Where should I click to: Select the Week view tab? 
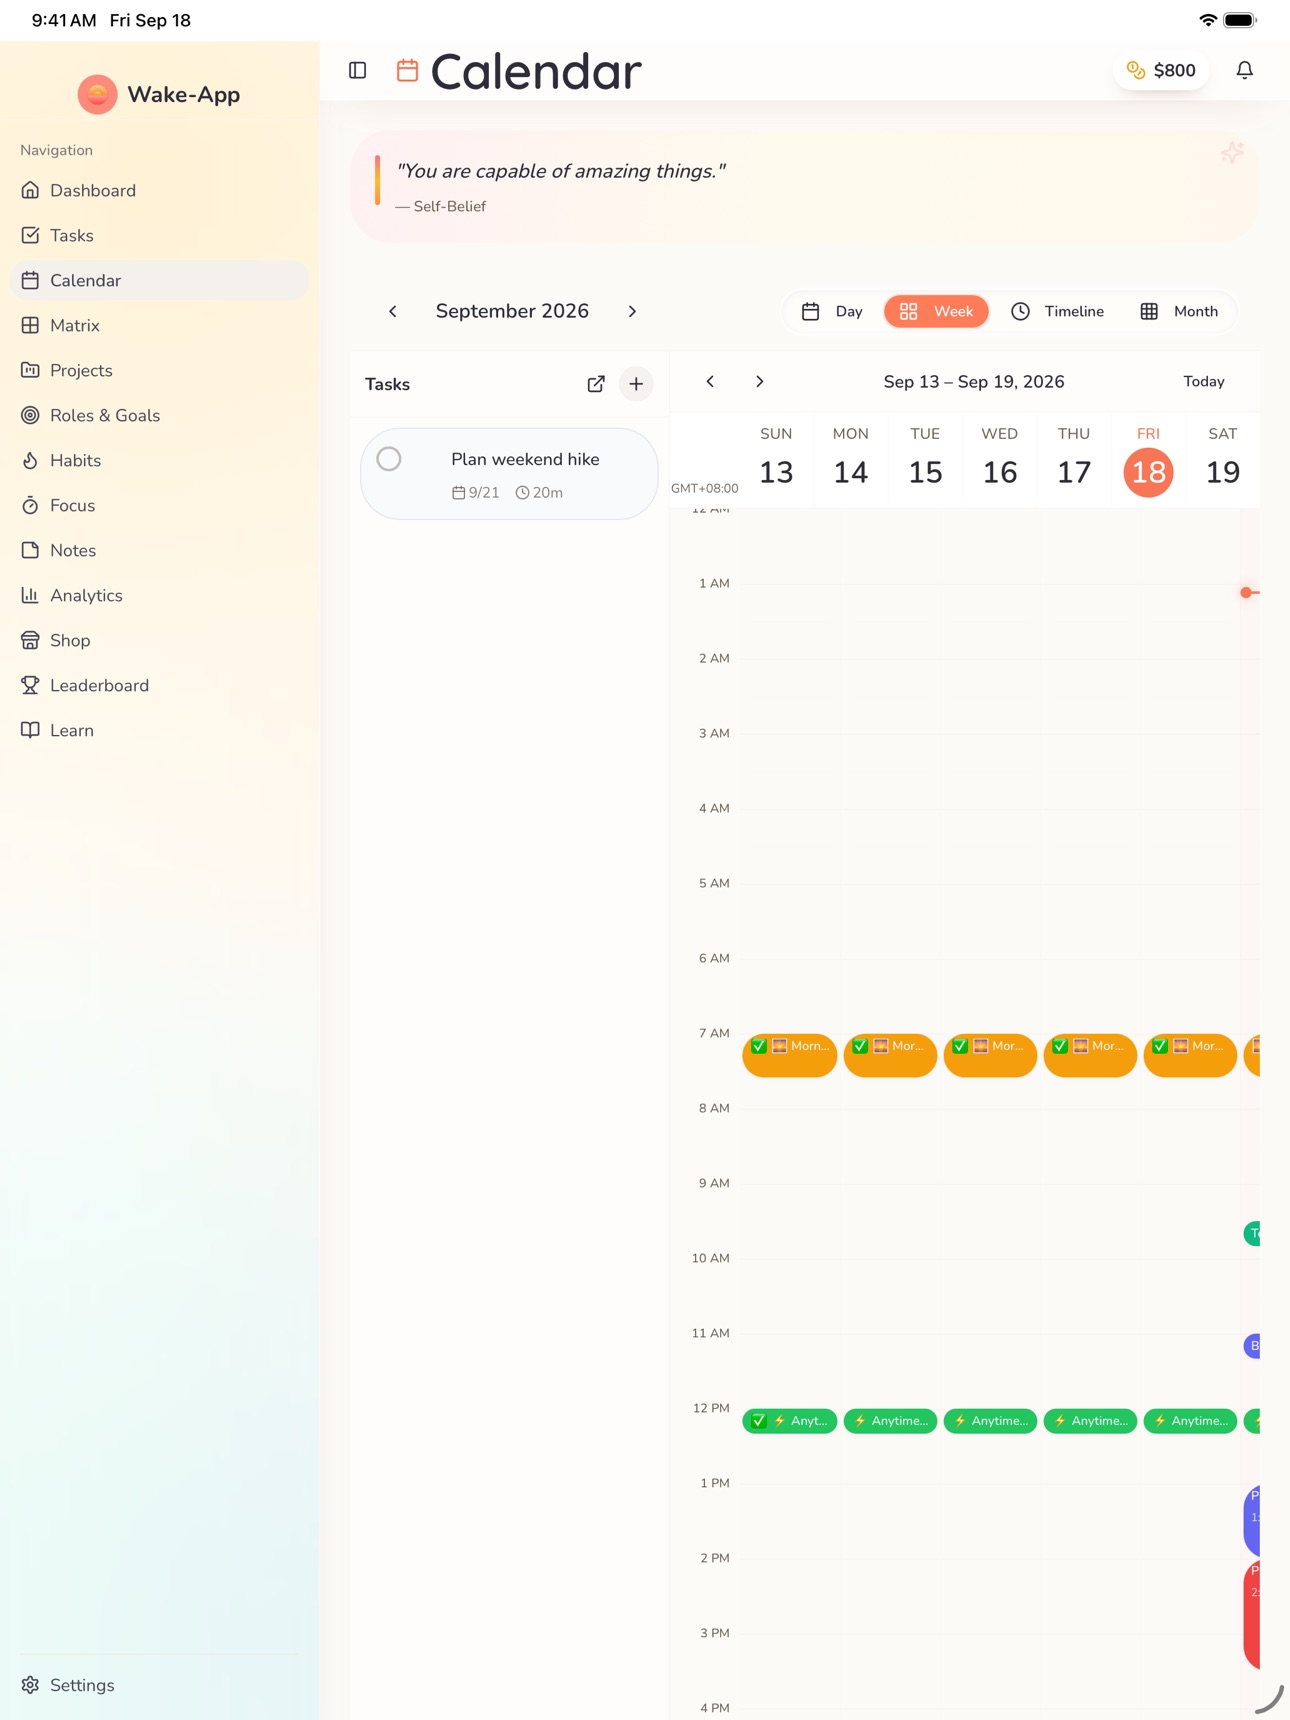[936, 311]
